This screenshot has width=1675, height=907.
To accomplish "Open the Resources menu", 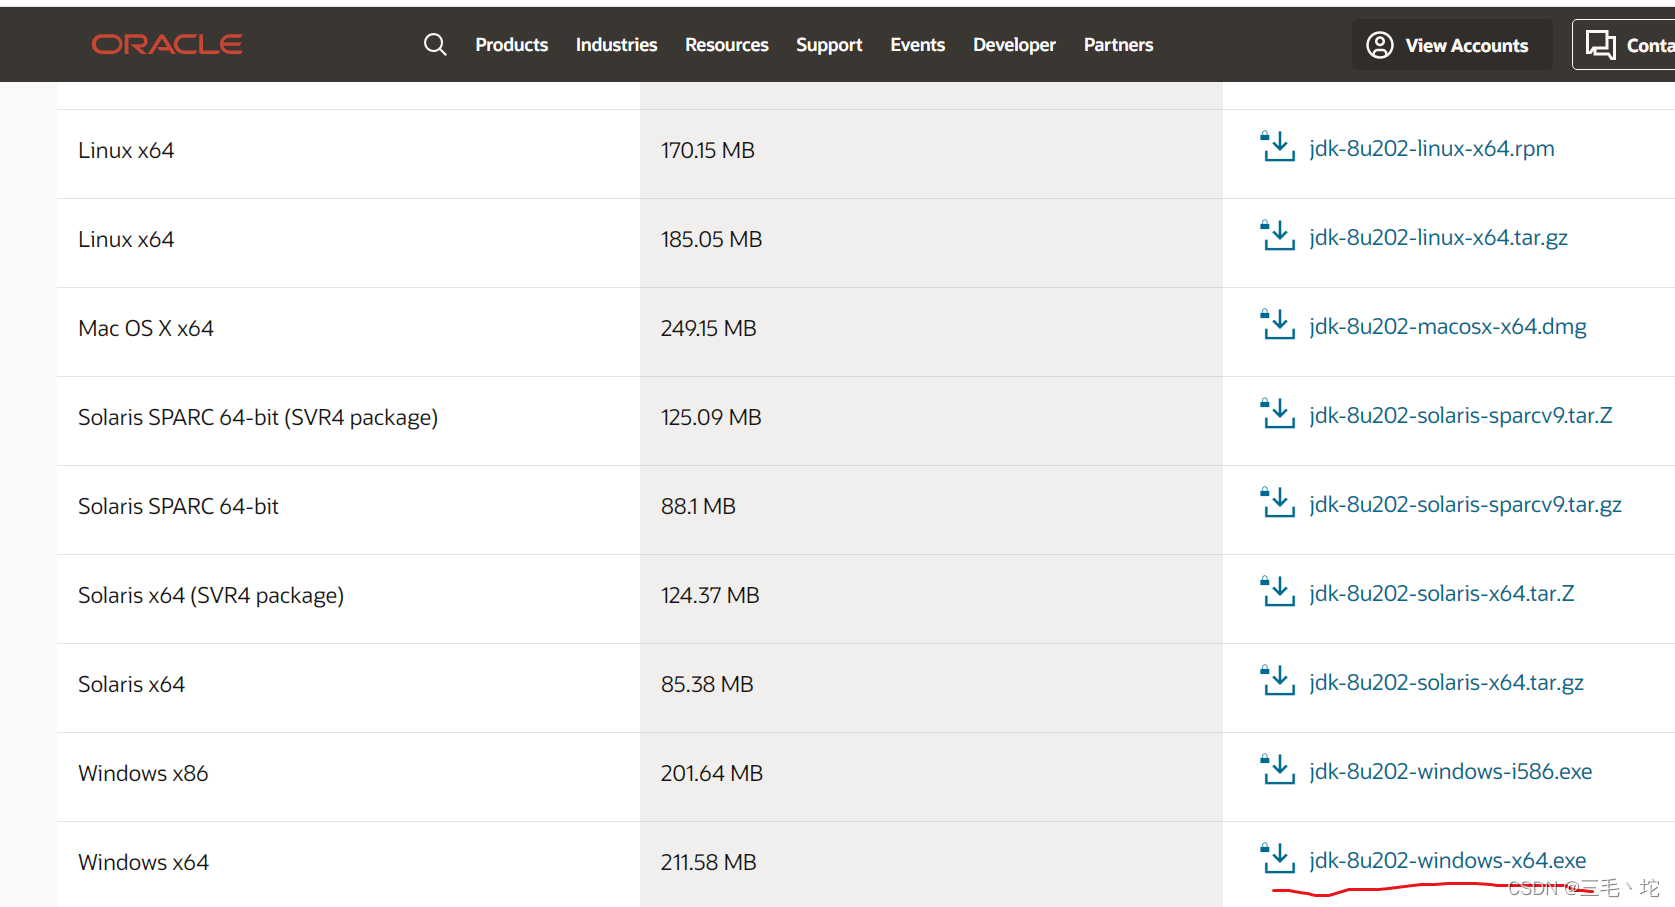I will 727,45.
